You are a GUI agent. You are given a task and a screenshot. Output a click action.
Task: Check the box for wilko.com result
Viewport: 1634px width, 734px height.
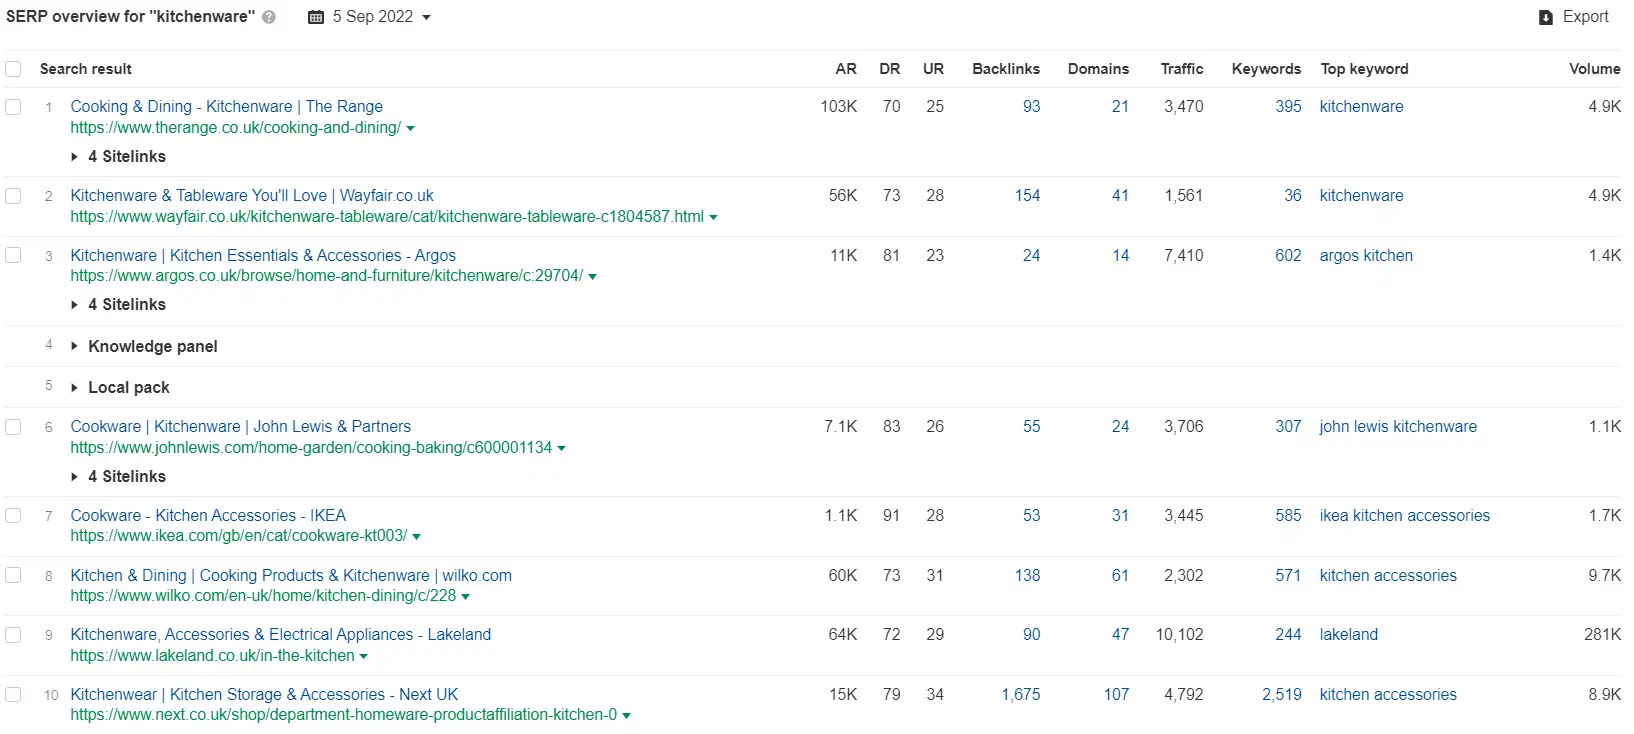coord(13,575)
